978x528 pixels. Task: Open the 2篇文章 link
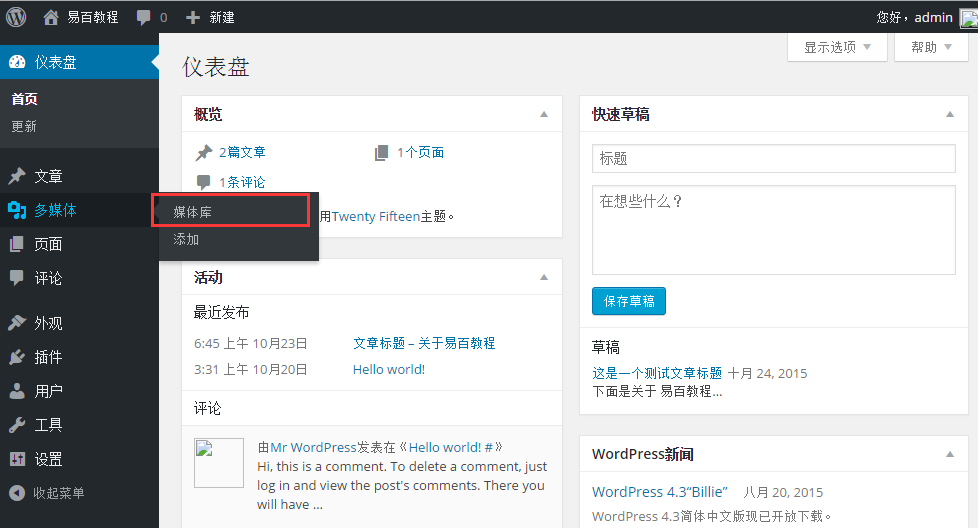pos(242,152)
